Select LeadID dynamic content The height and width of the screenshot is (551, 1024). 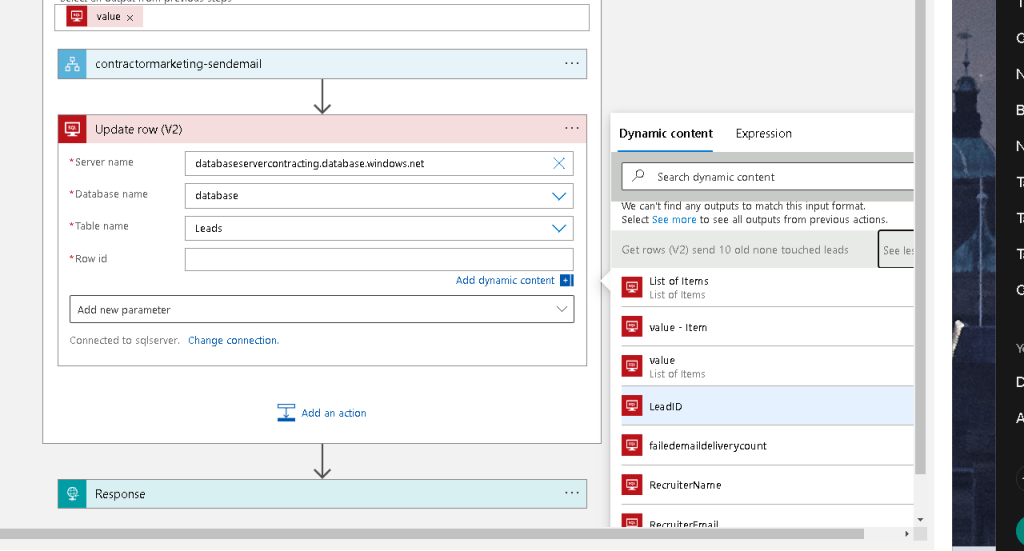coord(767,406)
